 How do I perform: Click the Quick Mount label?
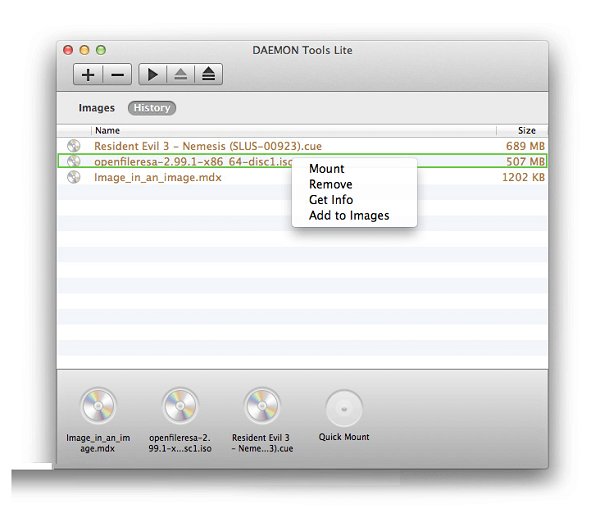point(344,437)
